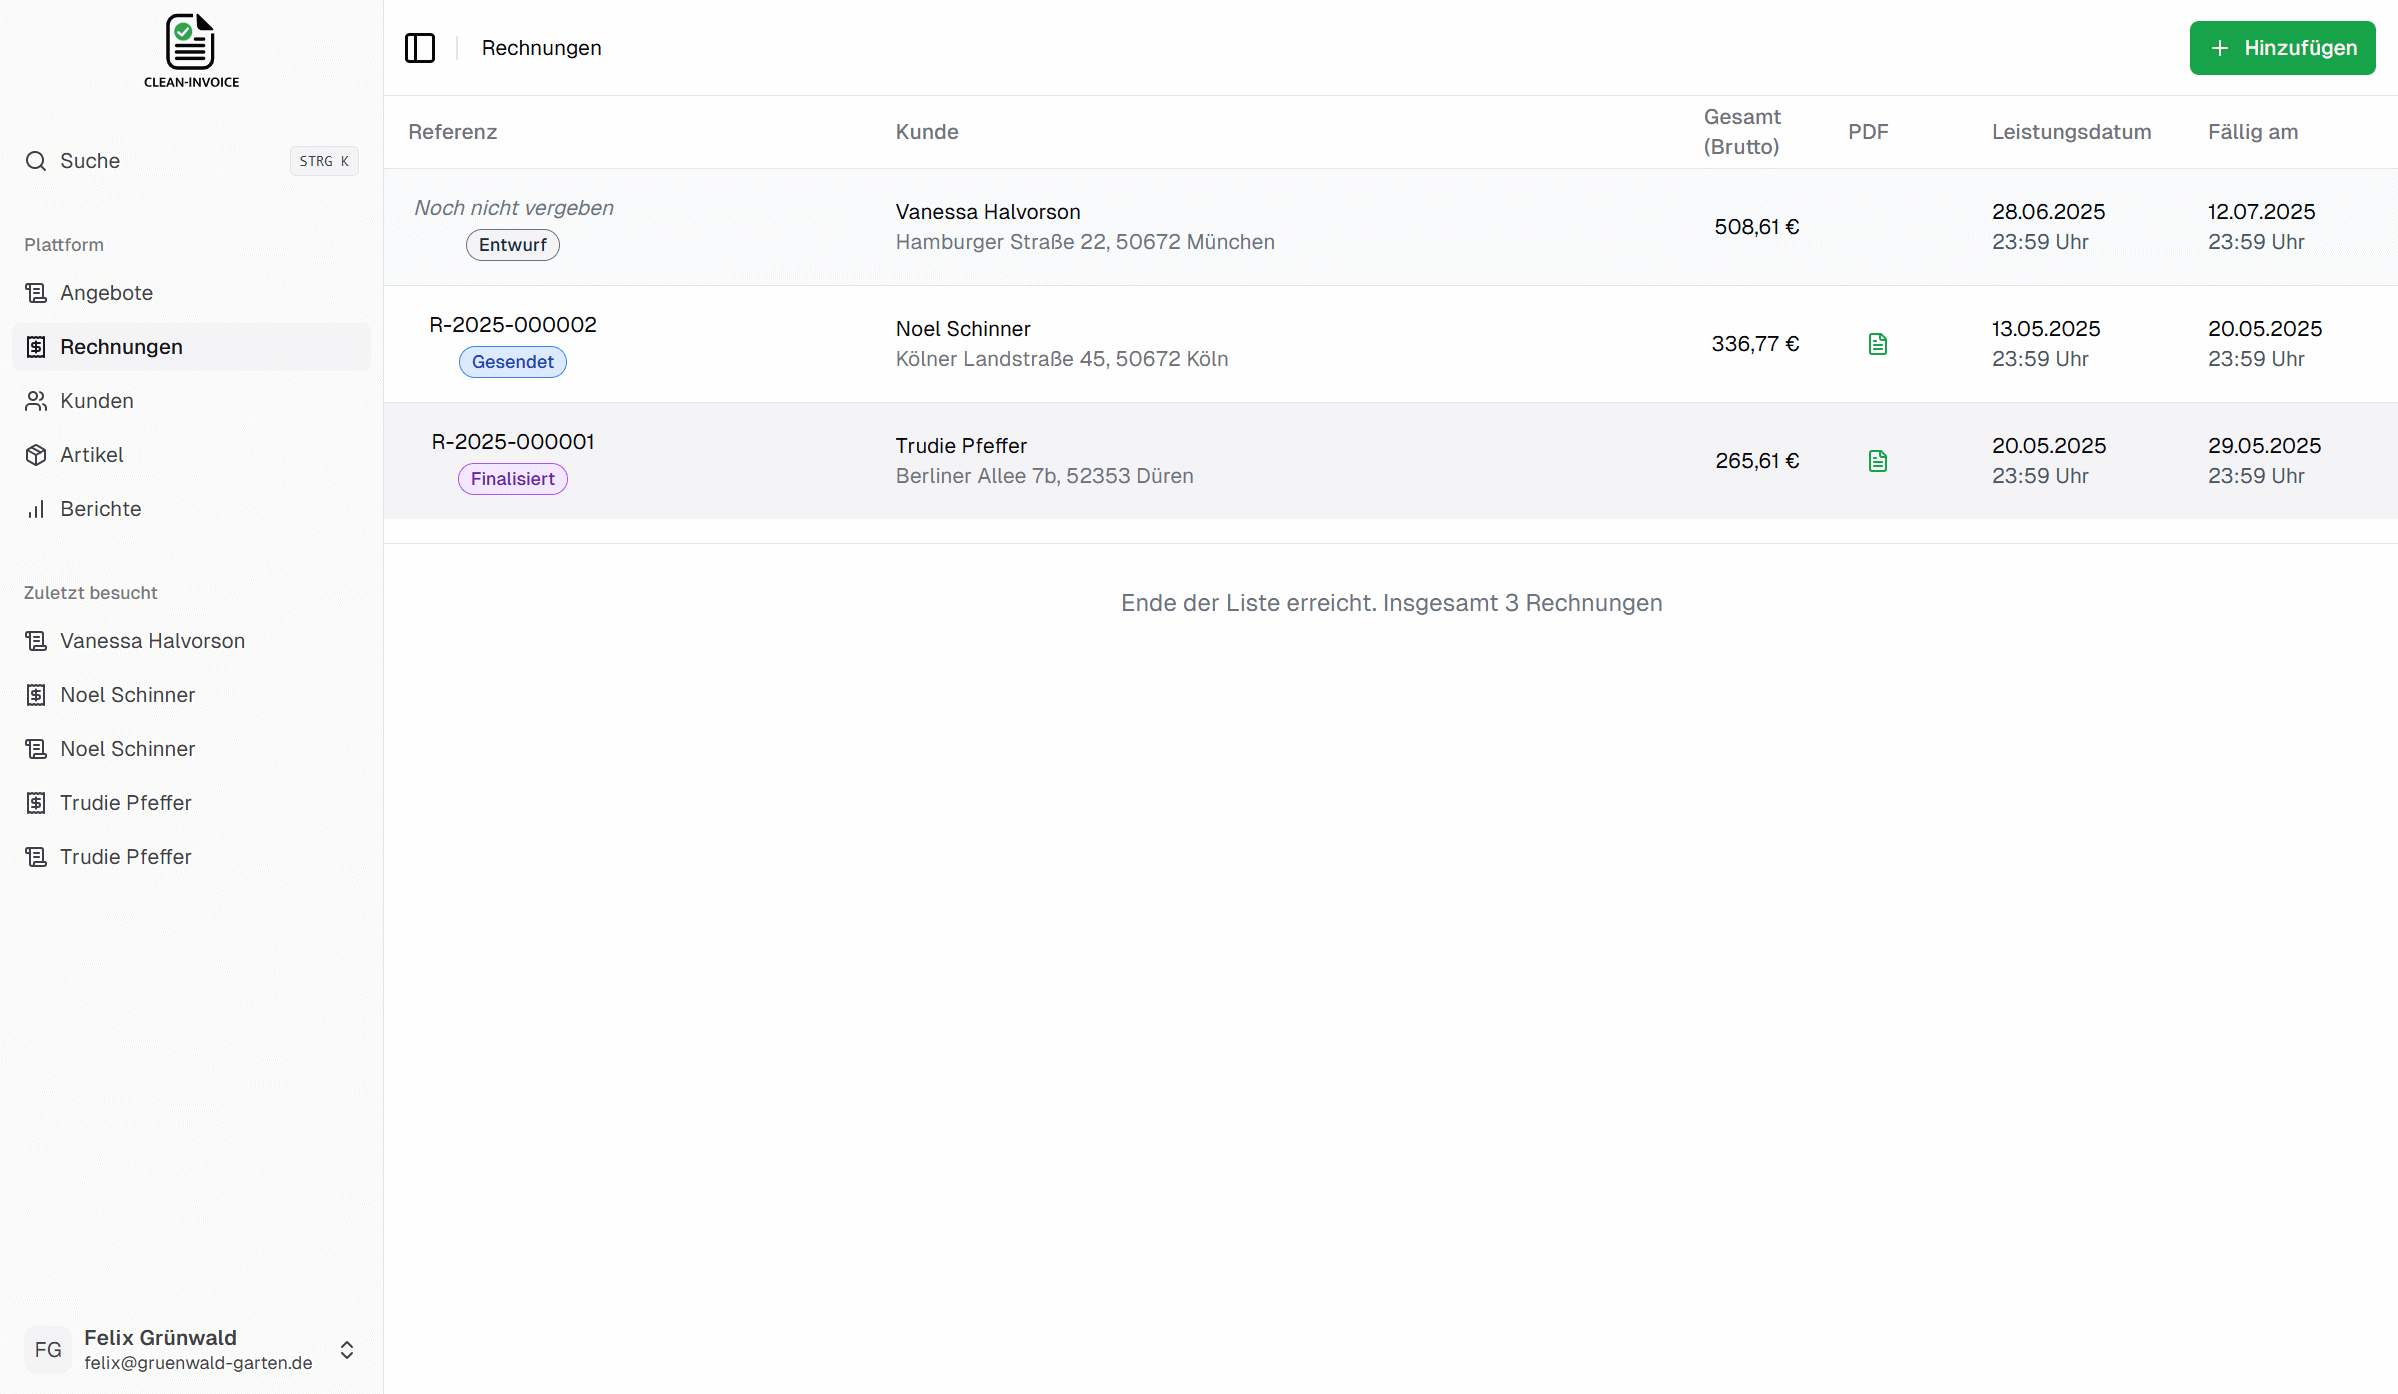Click the PDF column header

[1868, 132]
